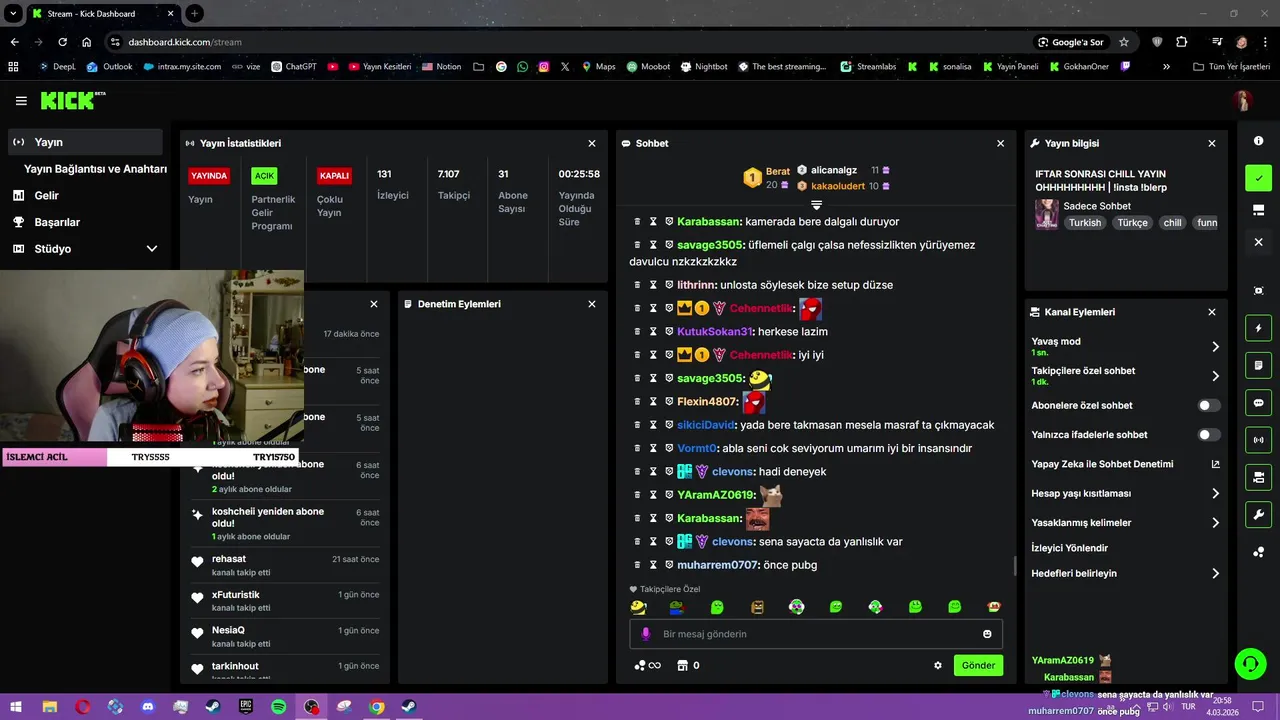Click İzleyici Yönlendir option
This screenshot has width=1280, height=720.
coord(1070,548)
